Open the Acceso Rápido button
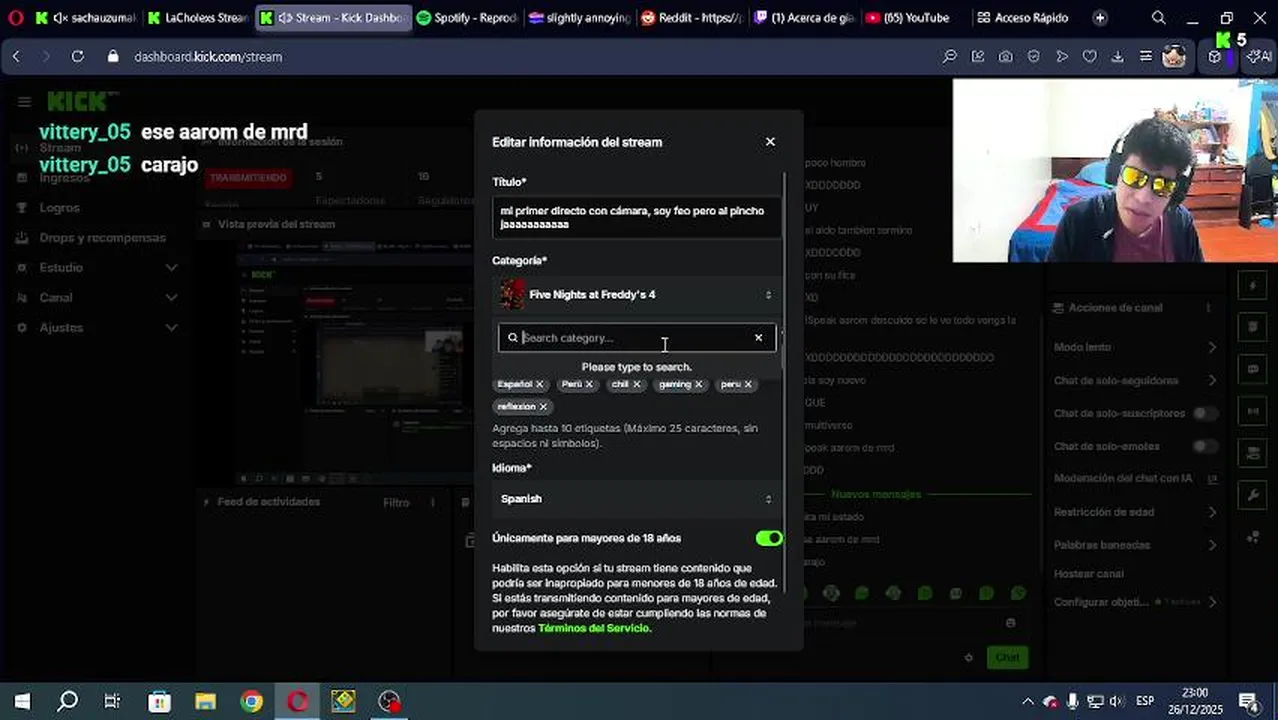 (x=1023, y=17)
